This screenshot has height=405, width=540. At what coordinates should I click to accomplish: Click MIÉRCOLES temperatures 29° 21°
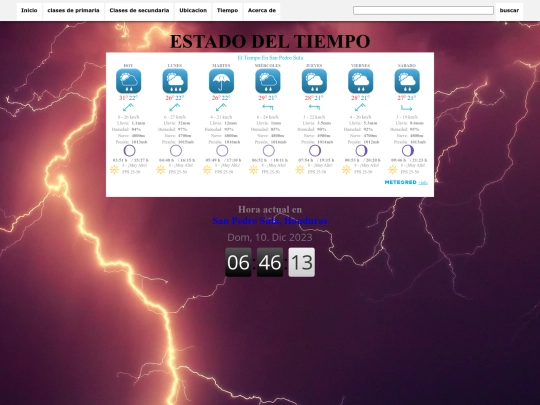(x=268, y=98)
